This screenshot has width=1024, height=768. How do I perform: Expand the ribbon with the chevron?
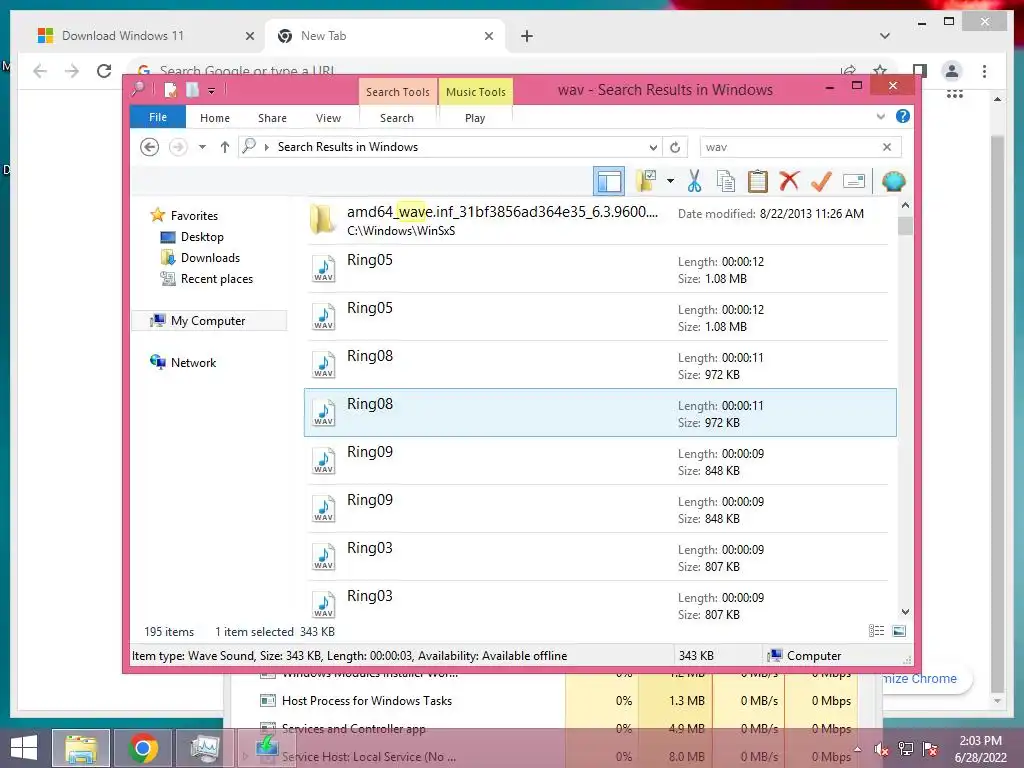click(x=881, y=116)
